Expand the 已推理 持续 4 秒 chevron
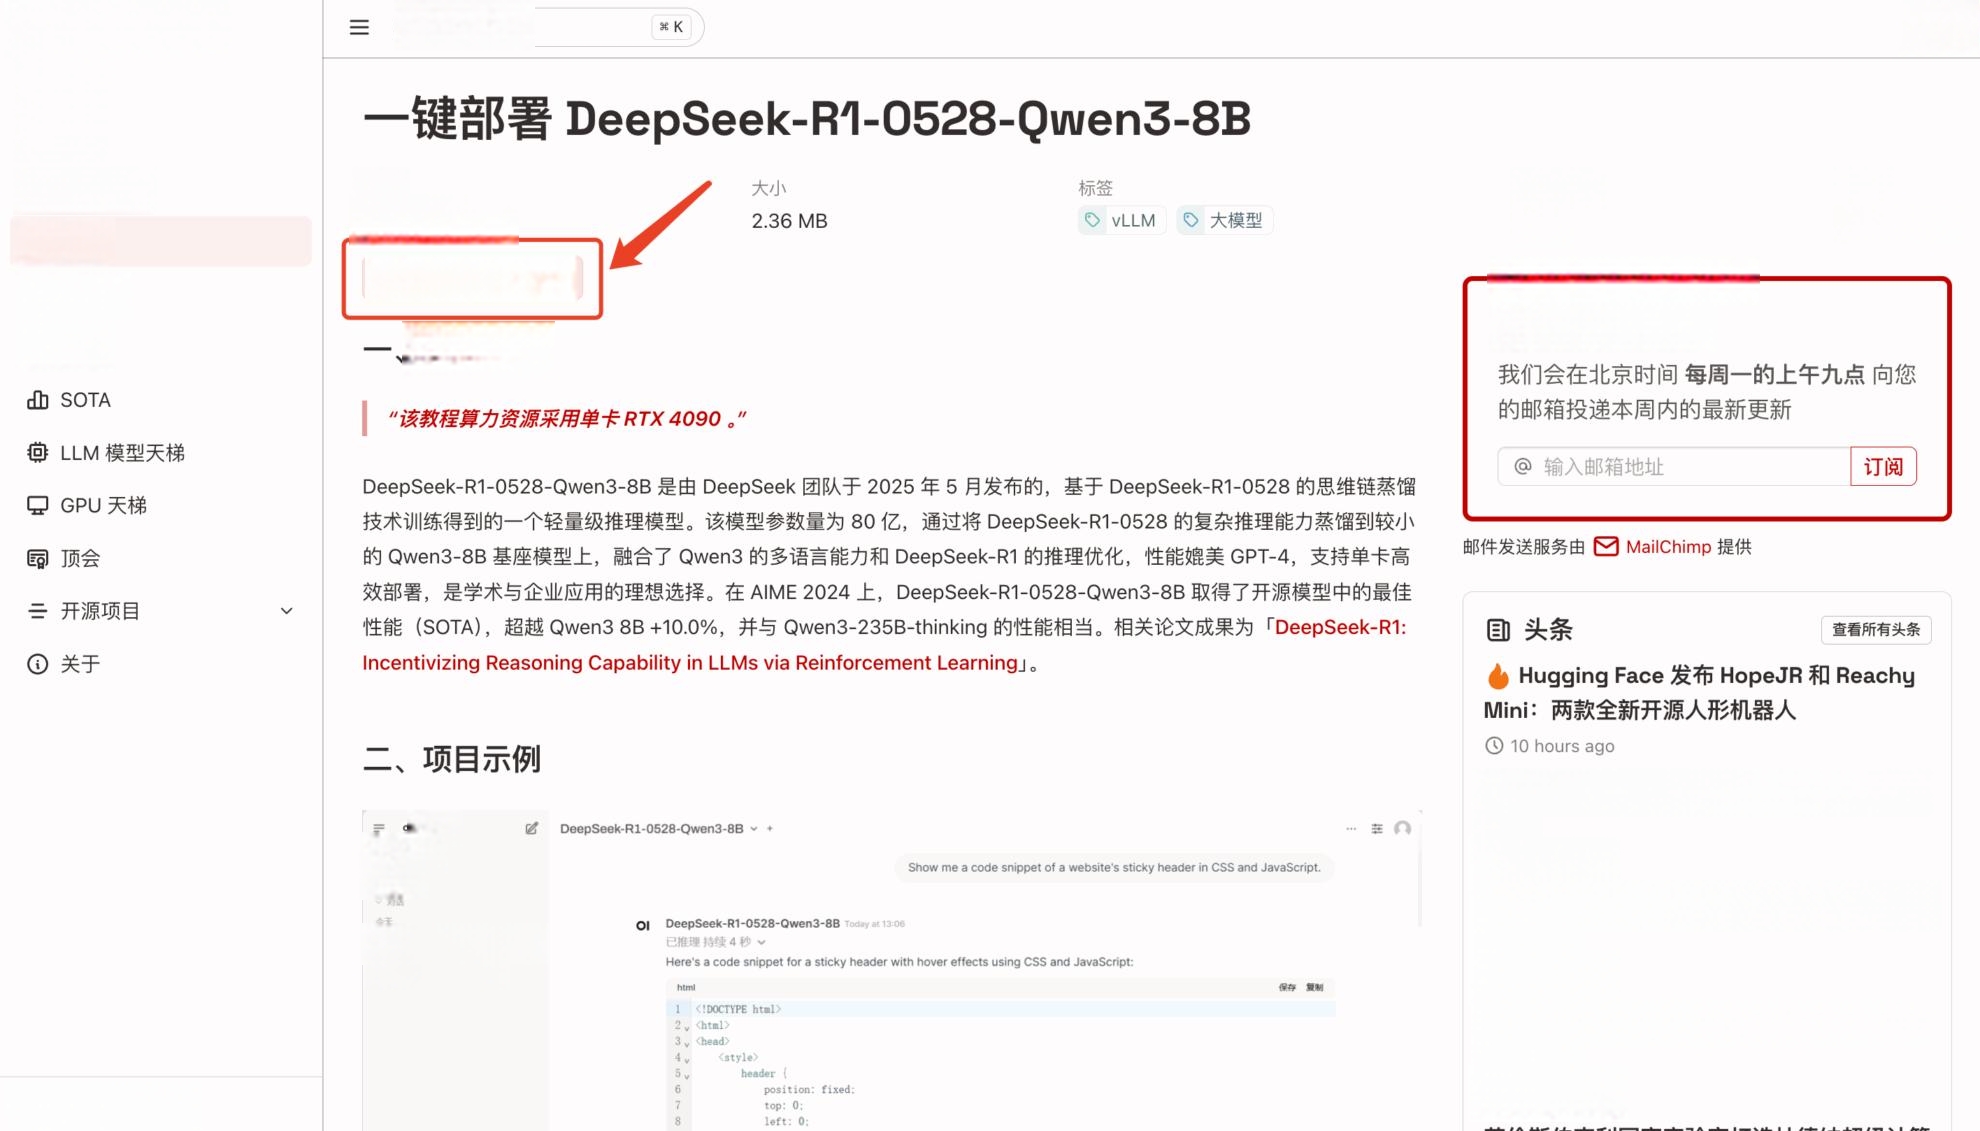1980x1131 pixels. point(762,942)
